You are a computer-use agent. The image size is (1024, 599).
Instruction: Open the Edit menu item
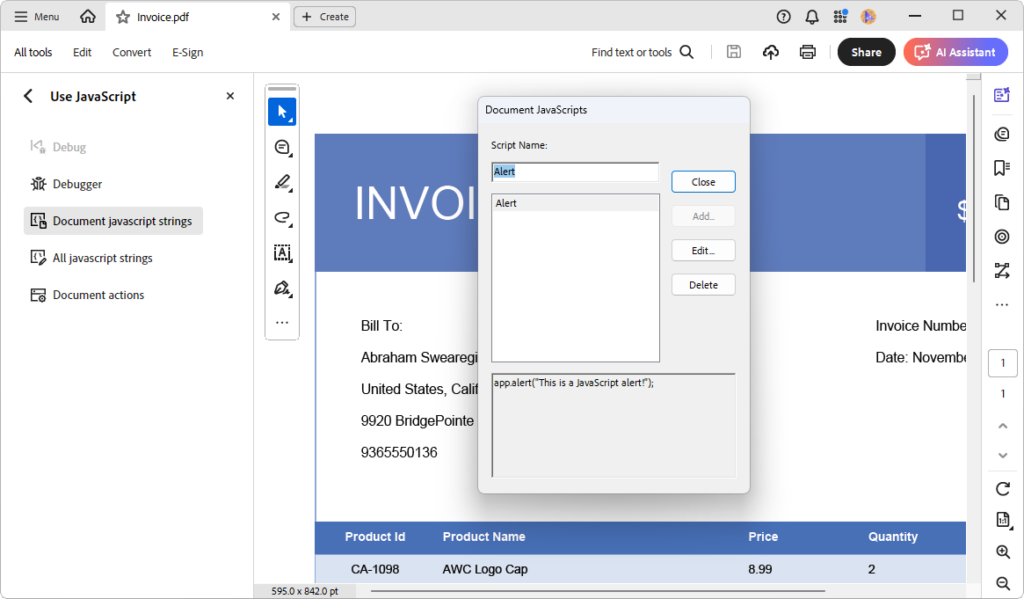click(82, 52)
